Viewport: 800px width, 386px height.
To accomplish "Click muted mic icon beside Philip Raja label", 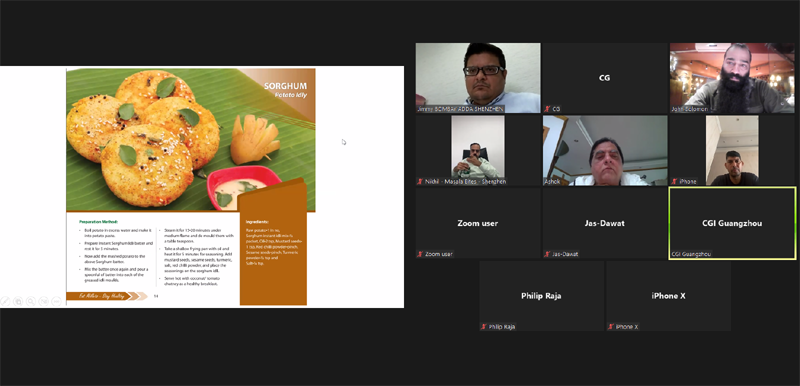I will coord(484,327).
